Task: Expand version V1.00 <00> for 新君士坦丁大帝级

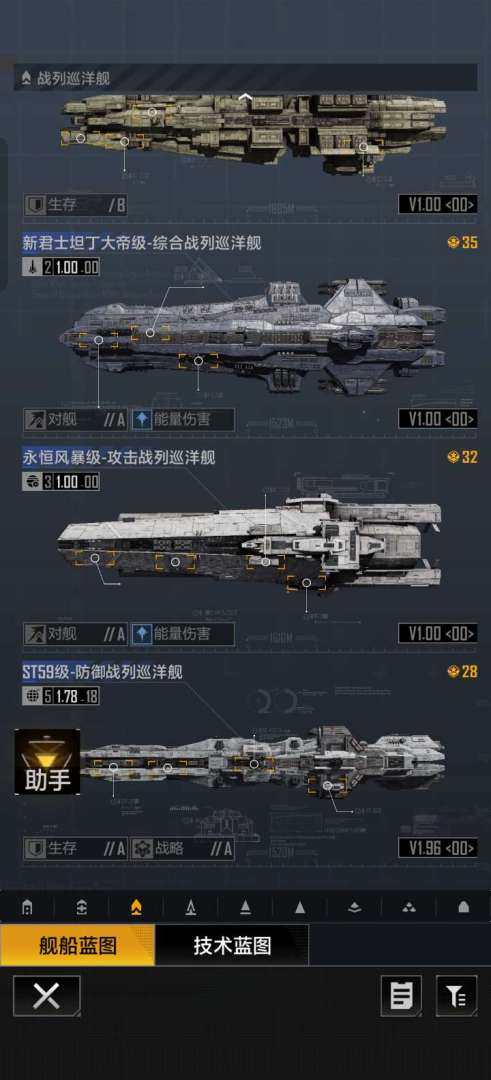Action: tap(437, 419)
